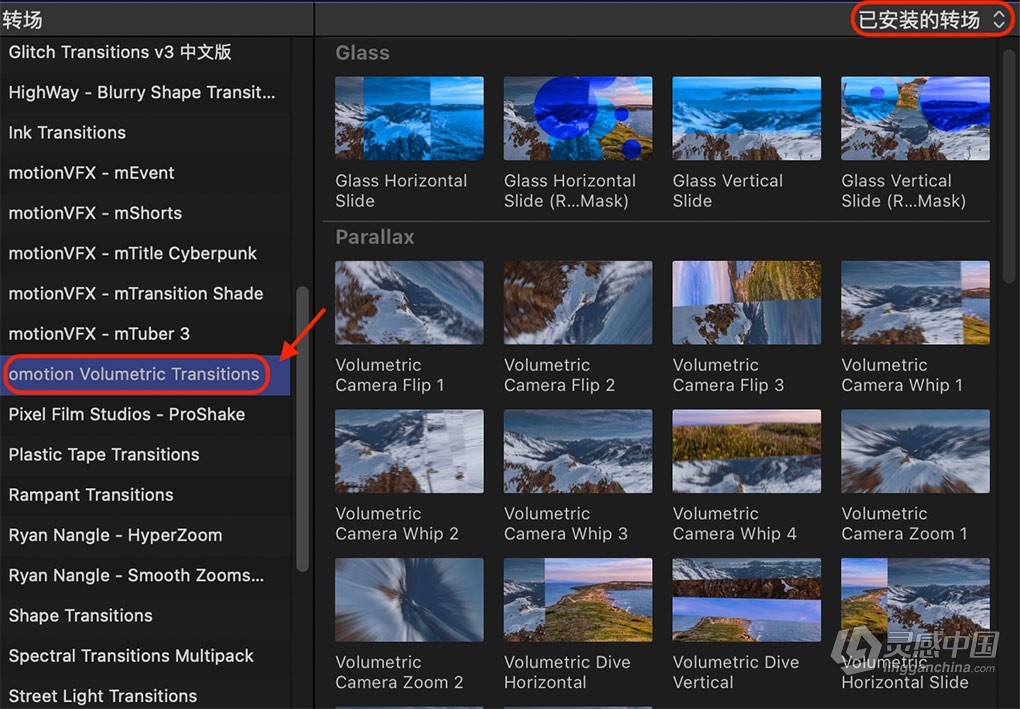1020x709 pixels.
Task: Select motionVFX mEvent in sidebar
Action: pyautogui.click(x=91, y=173)
